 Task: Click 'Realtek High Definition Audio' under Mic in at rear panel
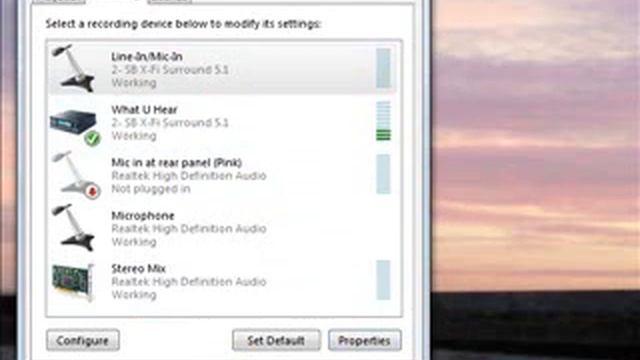tap(189, 176)
